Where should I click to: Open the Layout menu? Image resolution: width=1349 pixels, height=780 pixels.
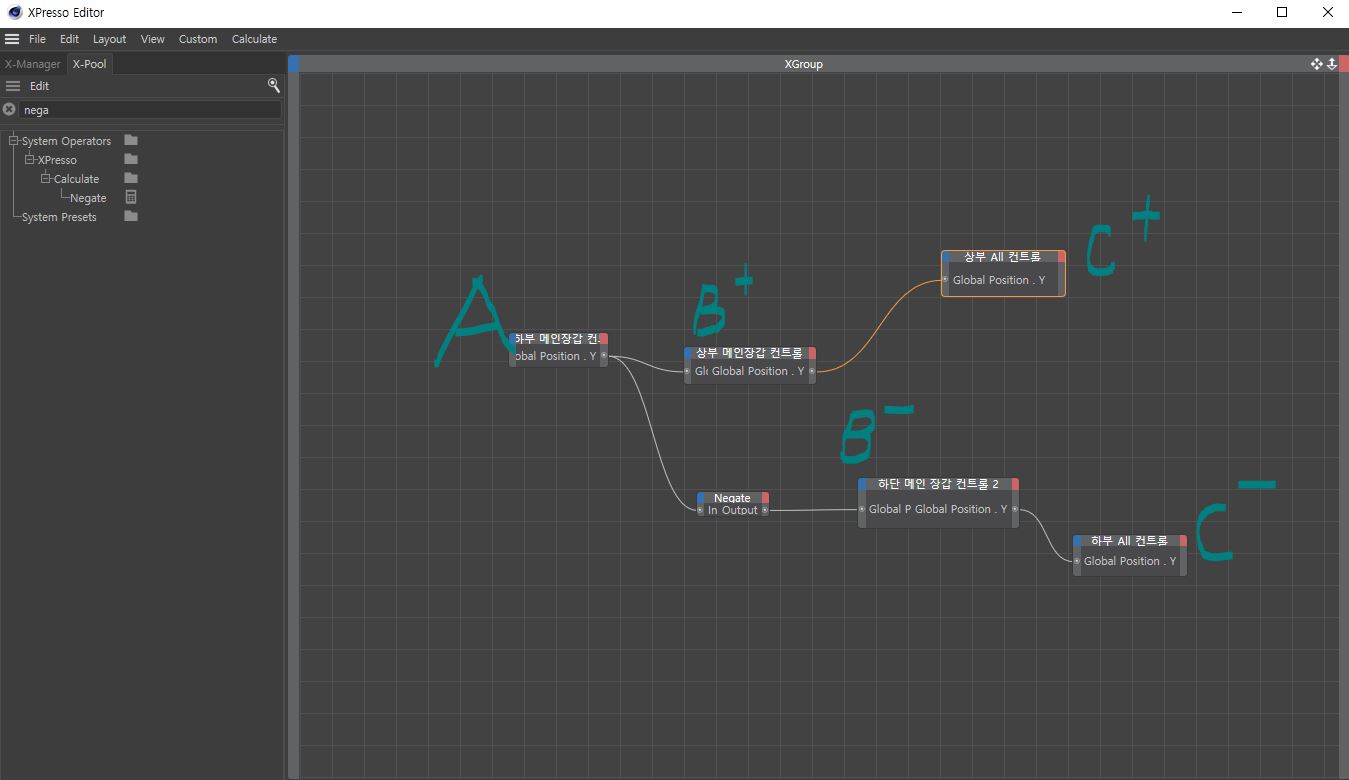(x=109, y=39)
